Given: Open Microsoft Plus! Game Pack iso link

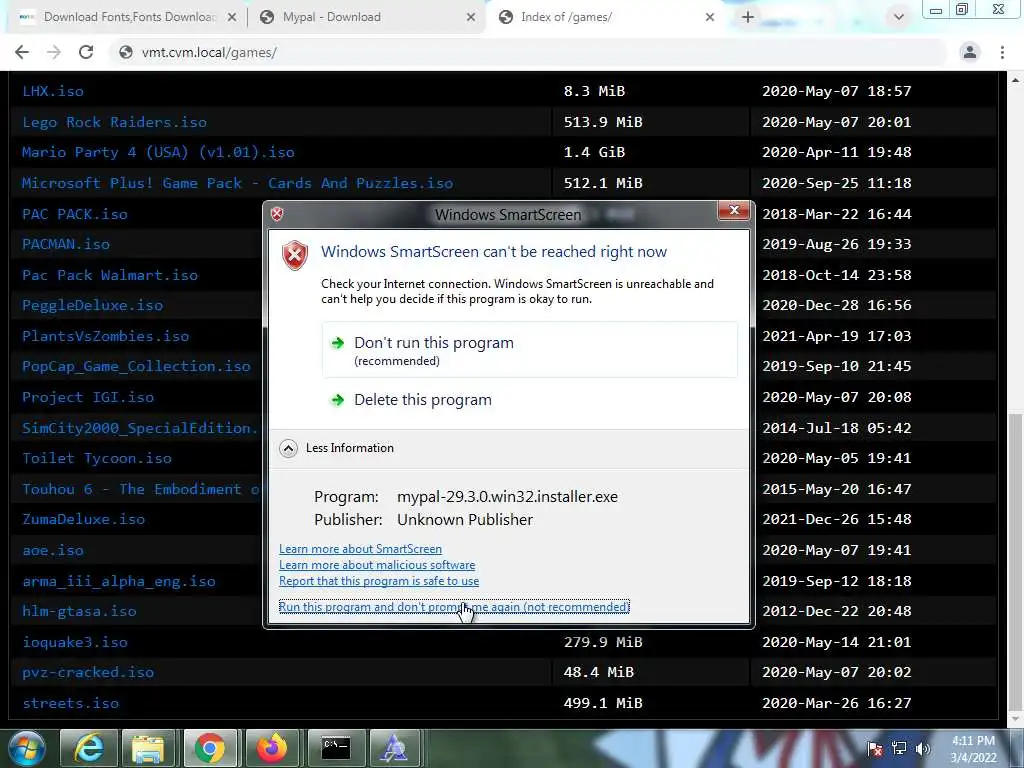Looking at the screenshot, I should 237,183.
